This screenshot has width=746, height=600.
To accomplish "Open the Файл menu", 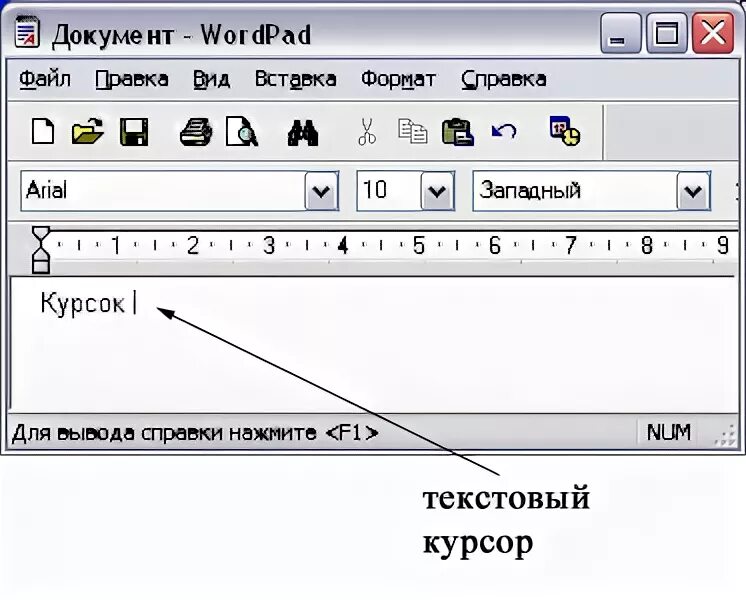I will [x=45, y=79].
